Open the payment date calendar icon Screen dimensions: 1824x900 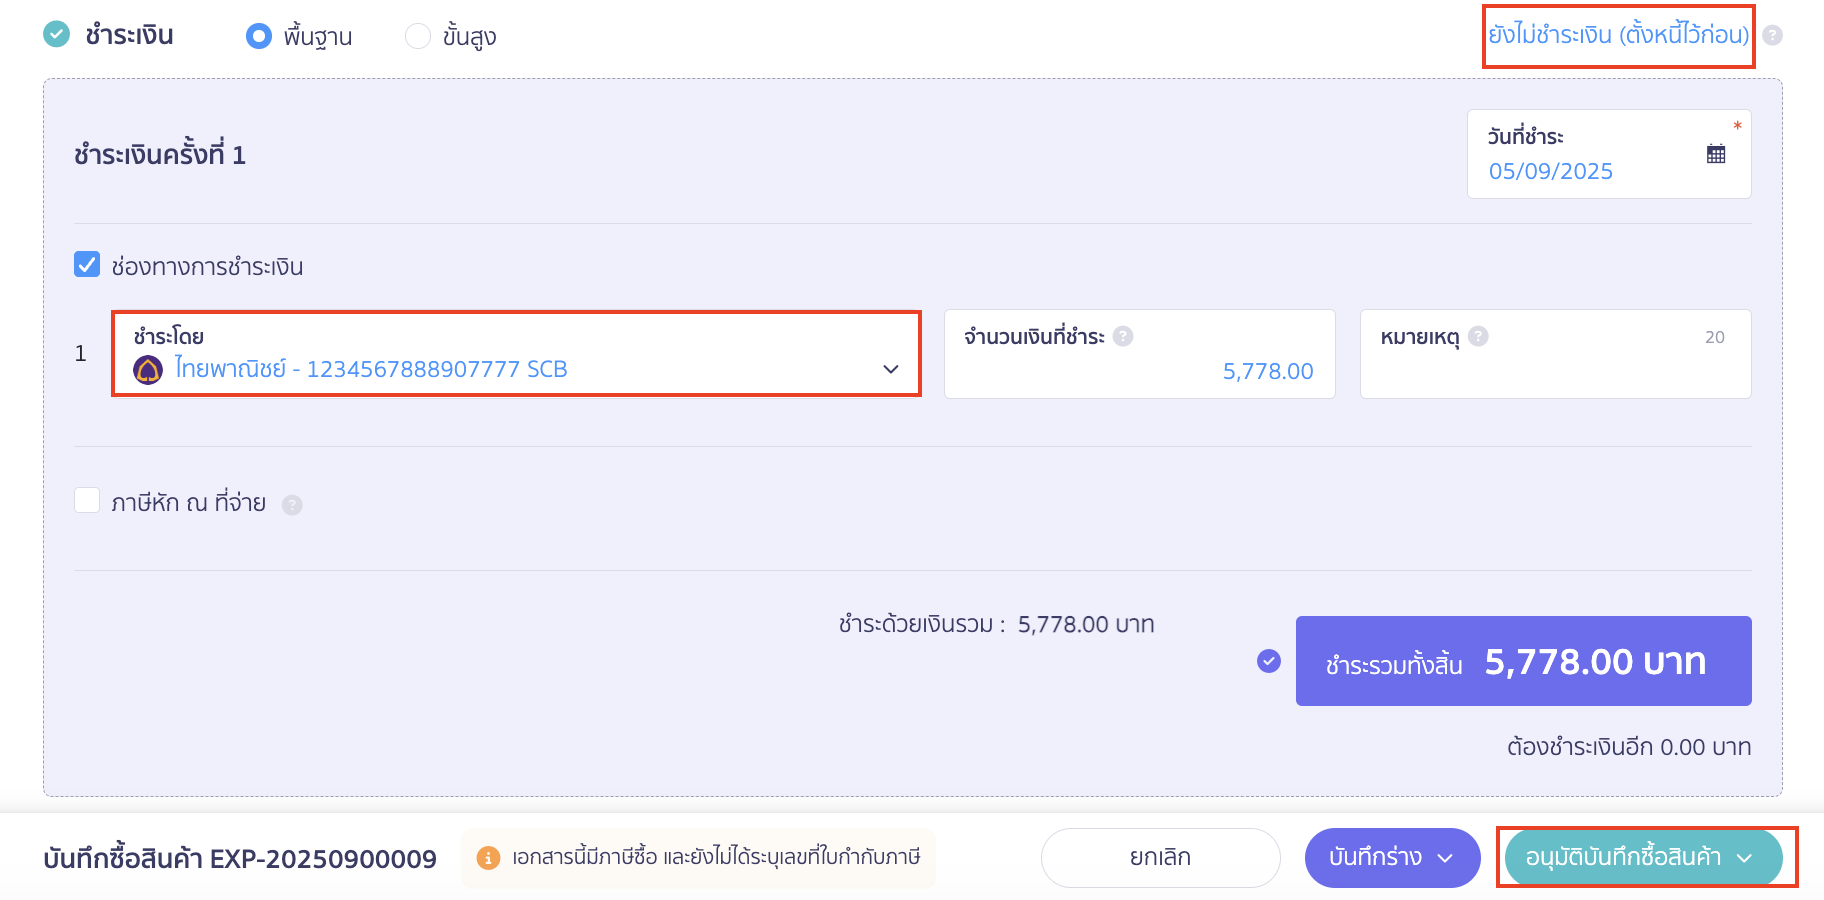[1715, 152]
